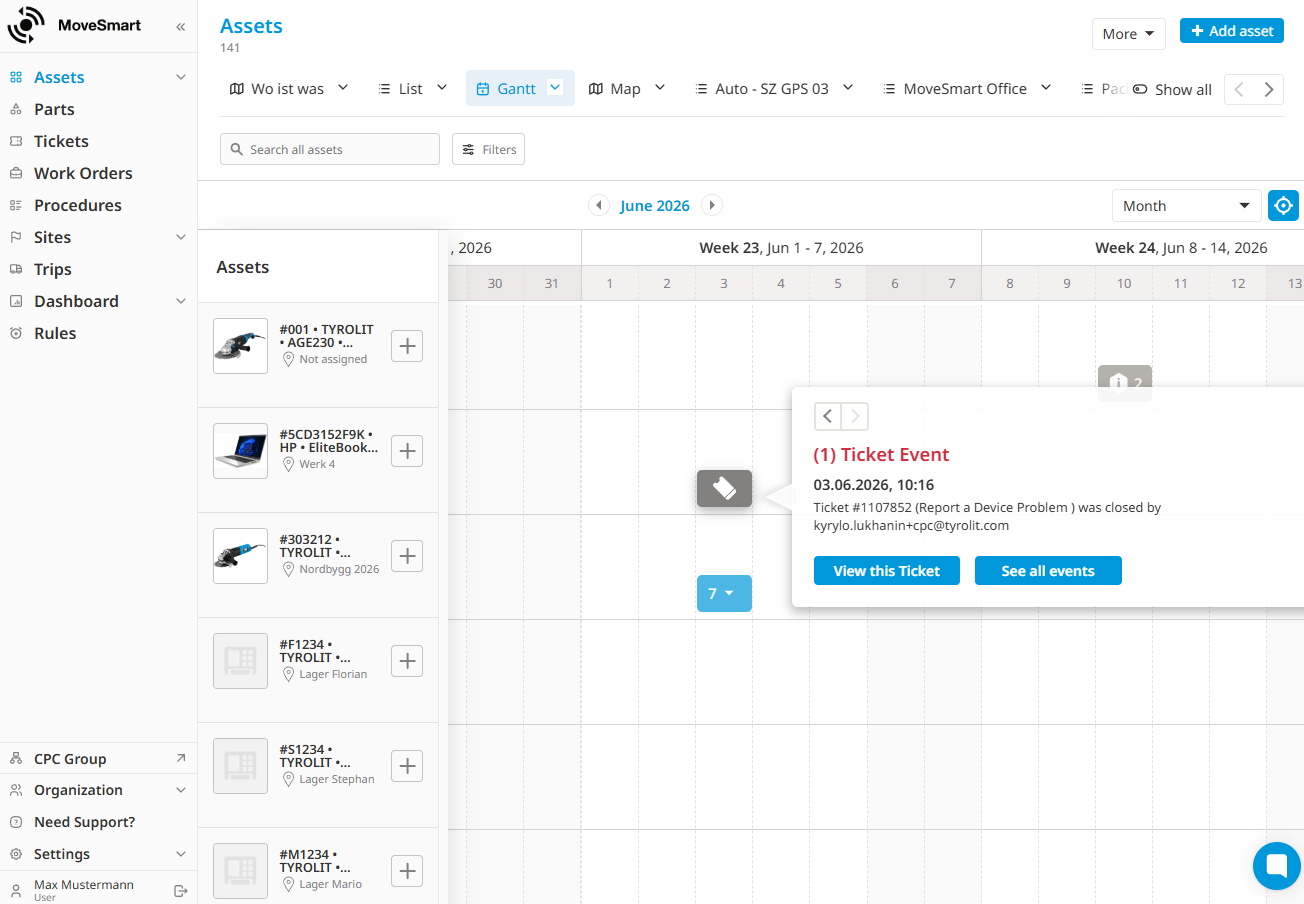Click the Add asset button
The image size is (1304, 904).
pos(1232,31)
